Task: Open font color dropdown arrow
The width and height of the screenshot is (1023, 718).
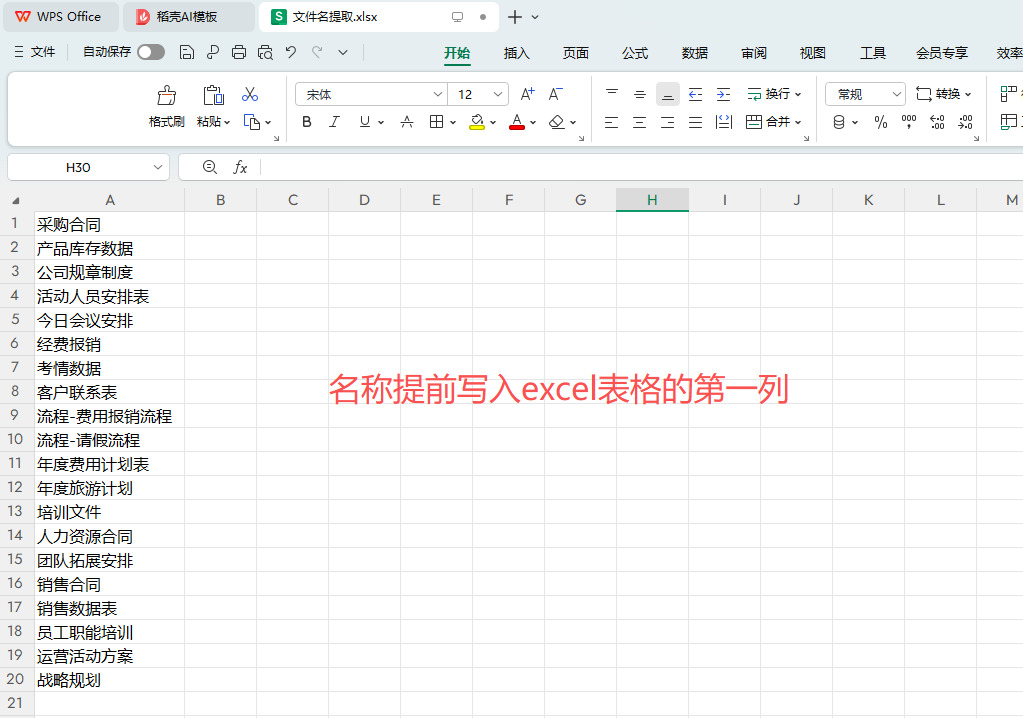Action: (533, 122)
